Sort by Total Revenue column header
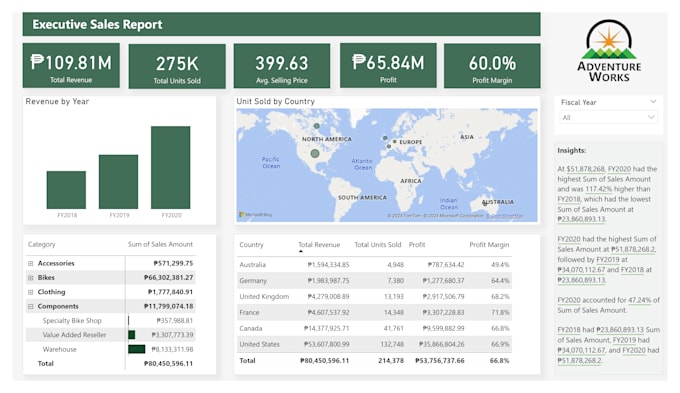 pos(319,245)
